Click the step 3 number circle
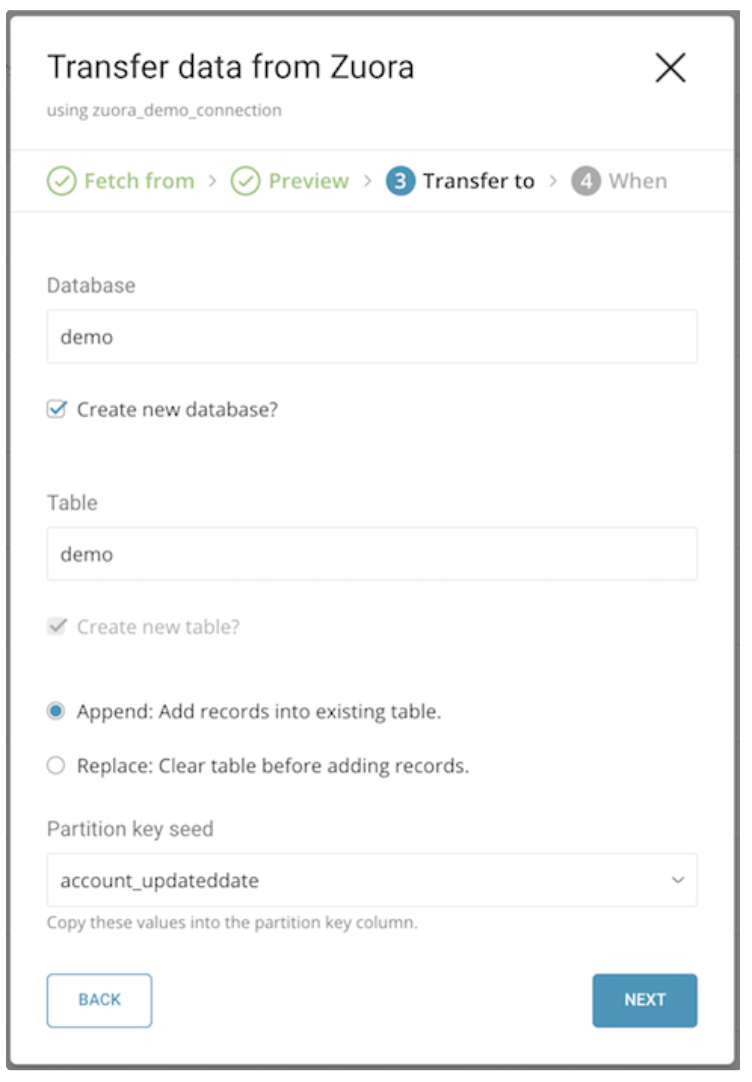752x1082 pixels. (400, 181)
